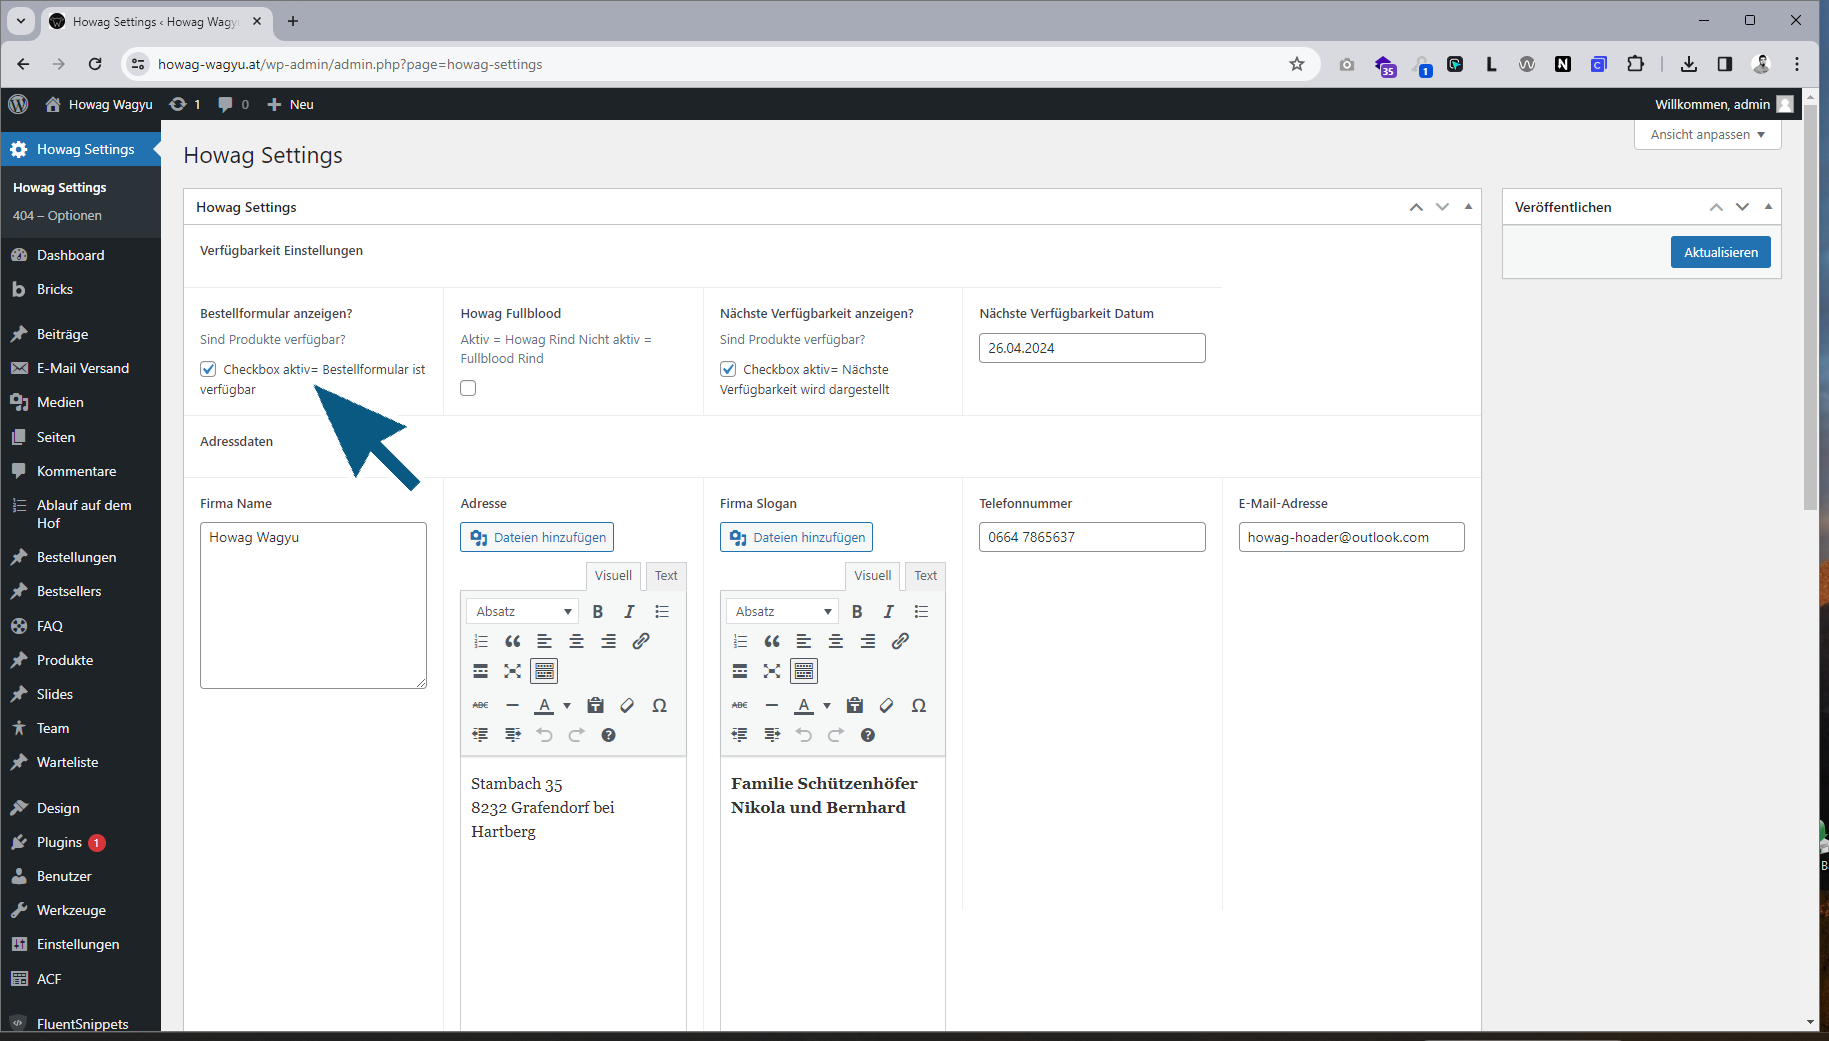
Task: Open Produkte in the admin sidebar
Action: pos(65,660)
